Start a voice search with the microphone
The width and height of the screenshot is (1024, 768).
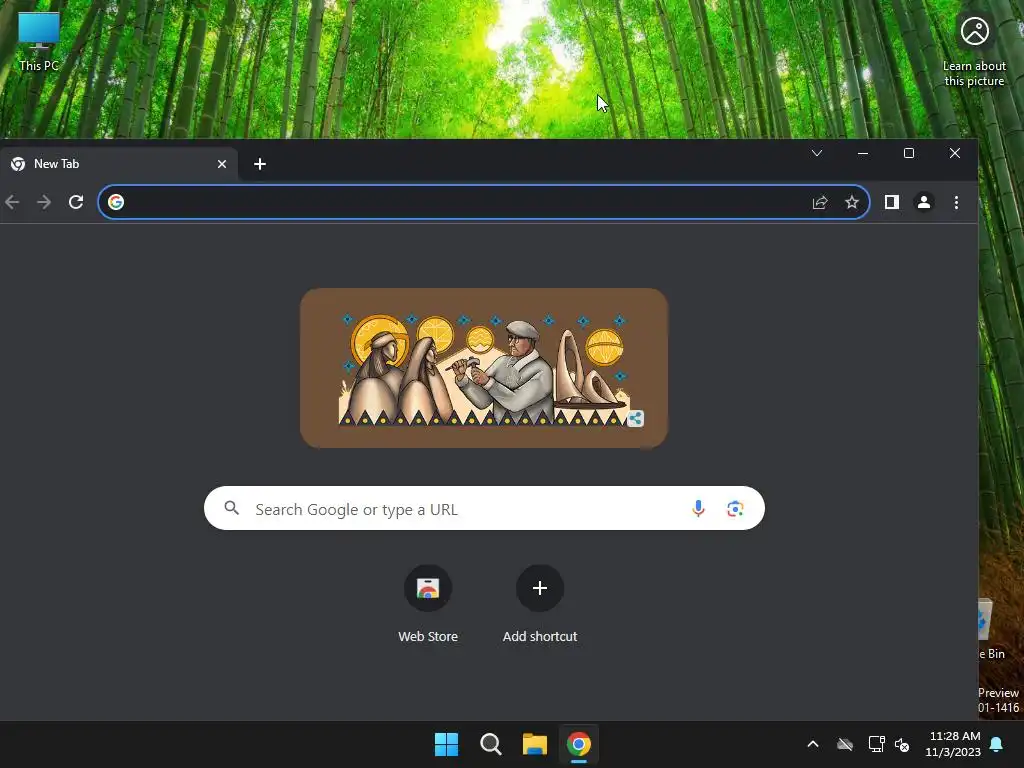pos(698,508)
